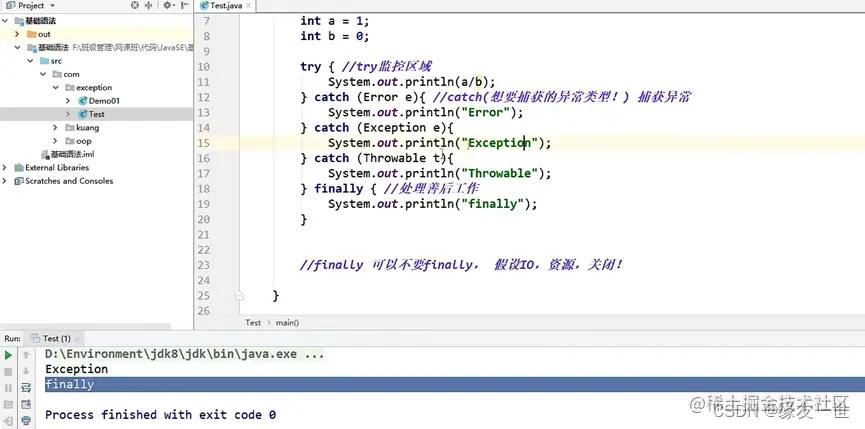Select the 基础语法.iml file

coord(67,154)
